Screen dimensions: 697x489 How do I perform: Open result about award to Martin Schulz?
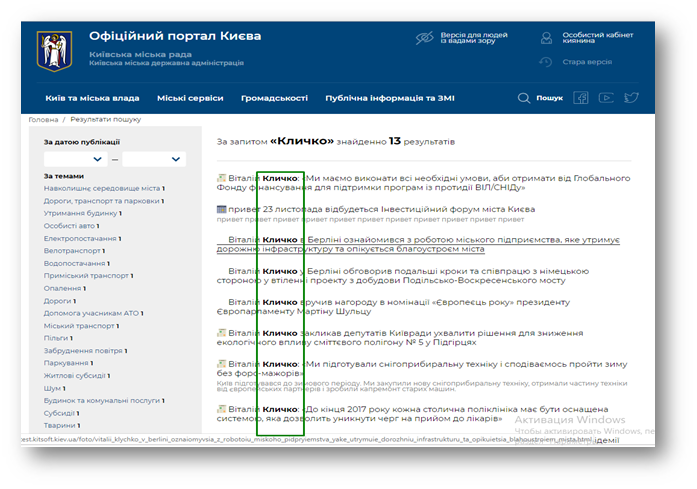(400, 301)
